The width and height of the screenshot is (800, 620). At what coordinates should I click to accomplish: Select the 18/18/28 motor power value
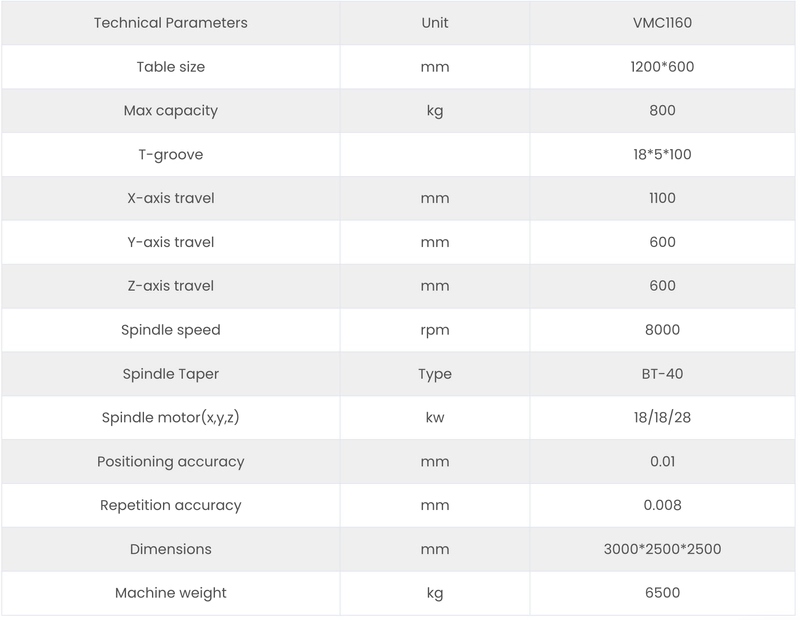[x=662, y=418]
